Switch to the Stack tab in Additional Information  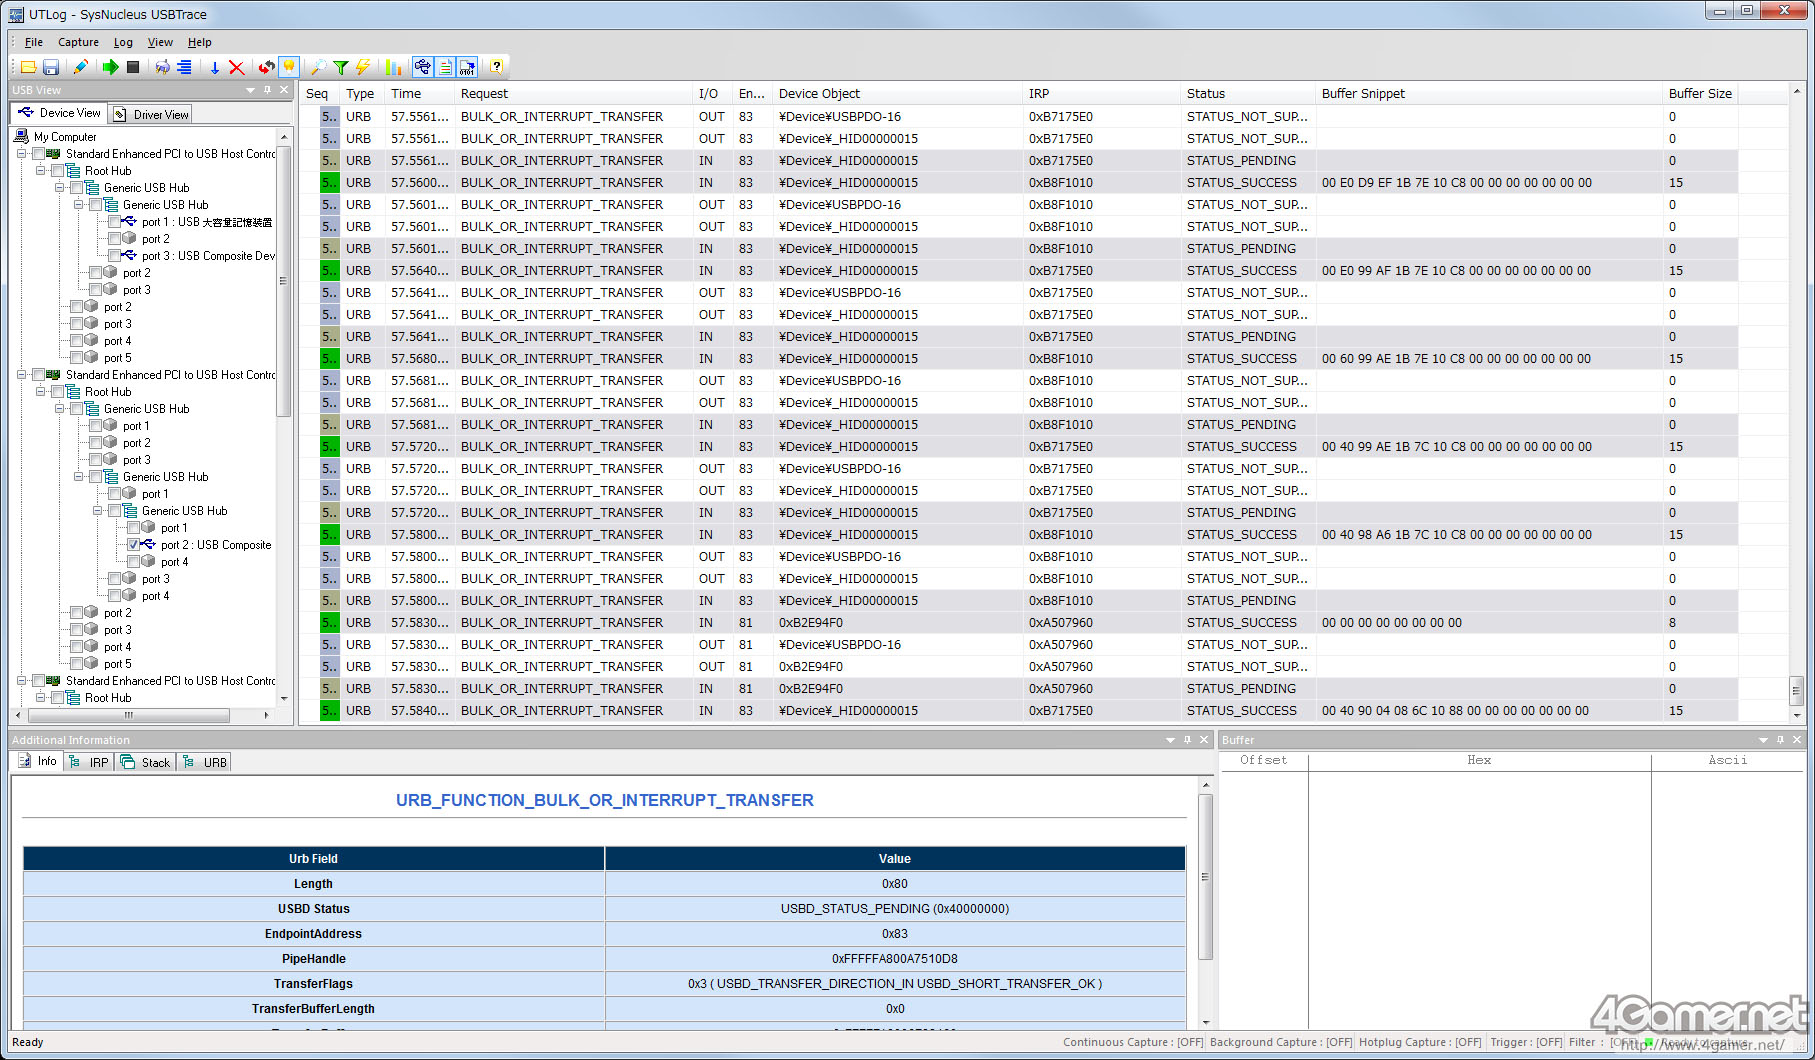[146, 762]
